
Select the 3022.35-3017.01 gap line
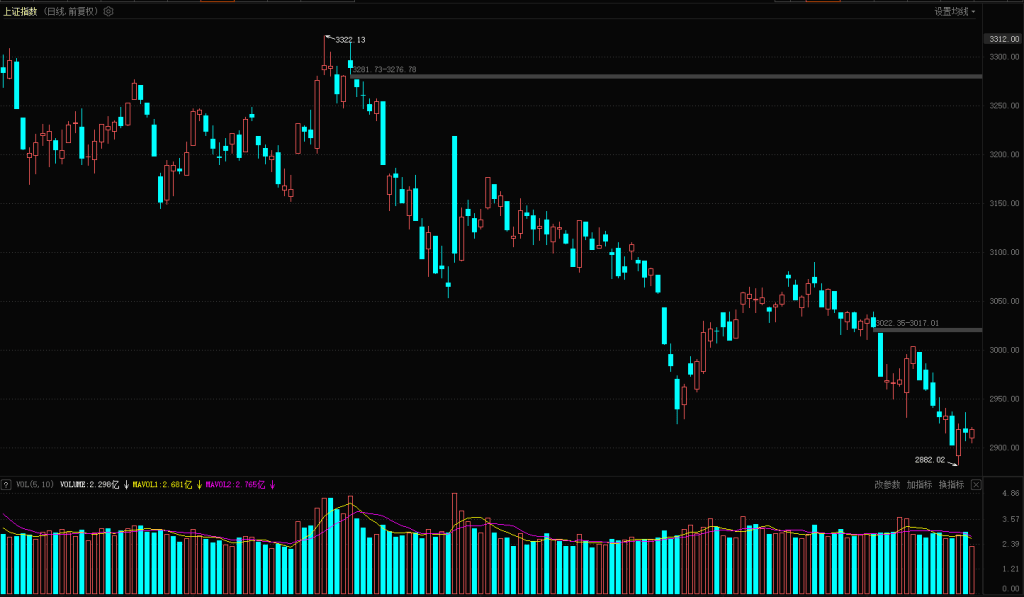point(940,329)
